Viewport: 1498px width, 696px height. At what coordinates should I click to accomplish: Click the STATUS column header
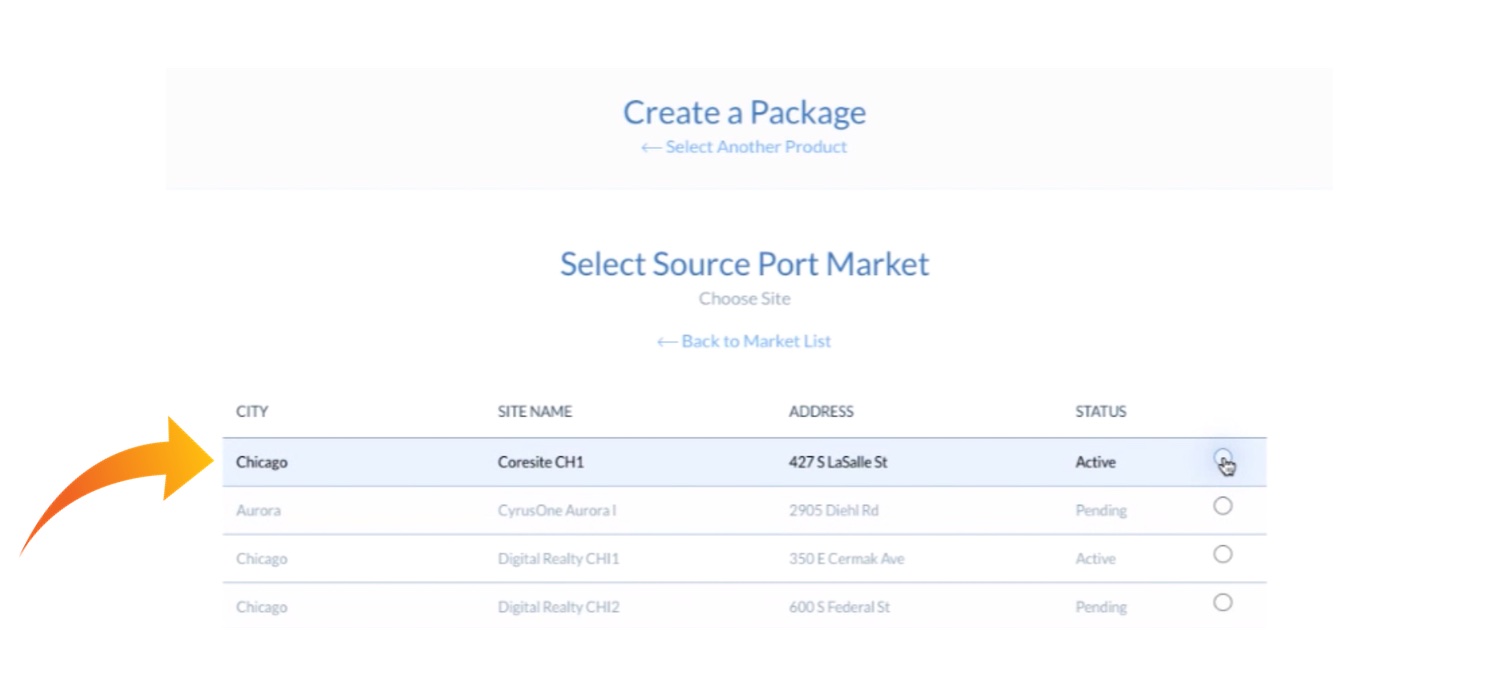point(1100,411)
